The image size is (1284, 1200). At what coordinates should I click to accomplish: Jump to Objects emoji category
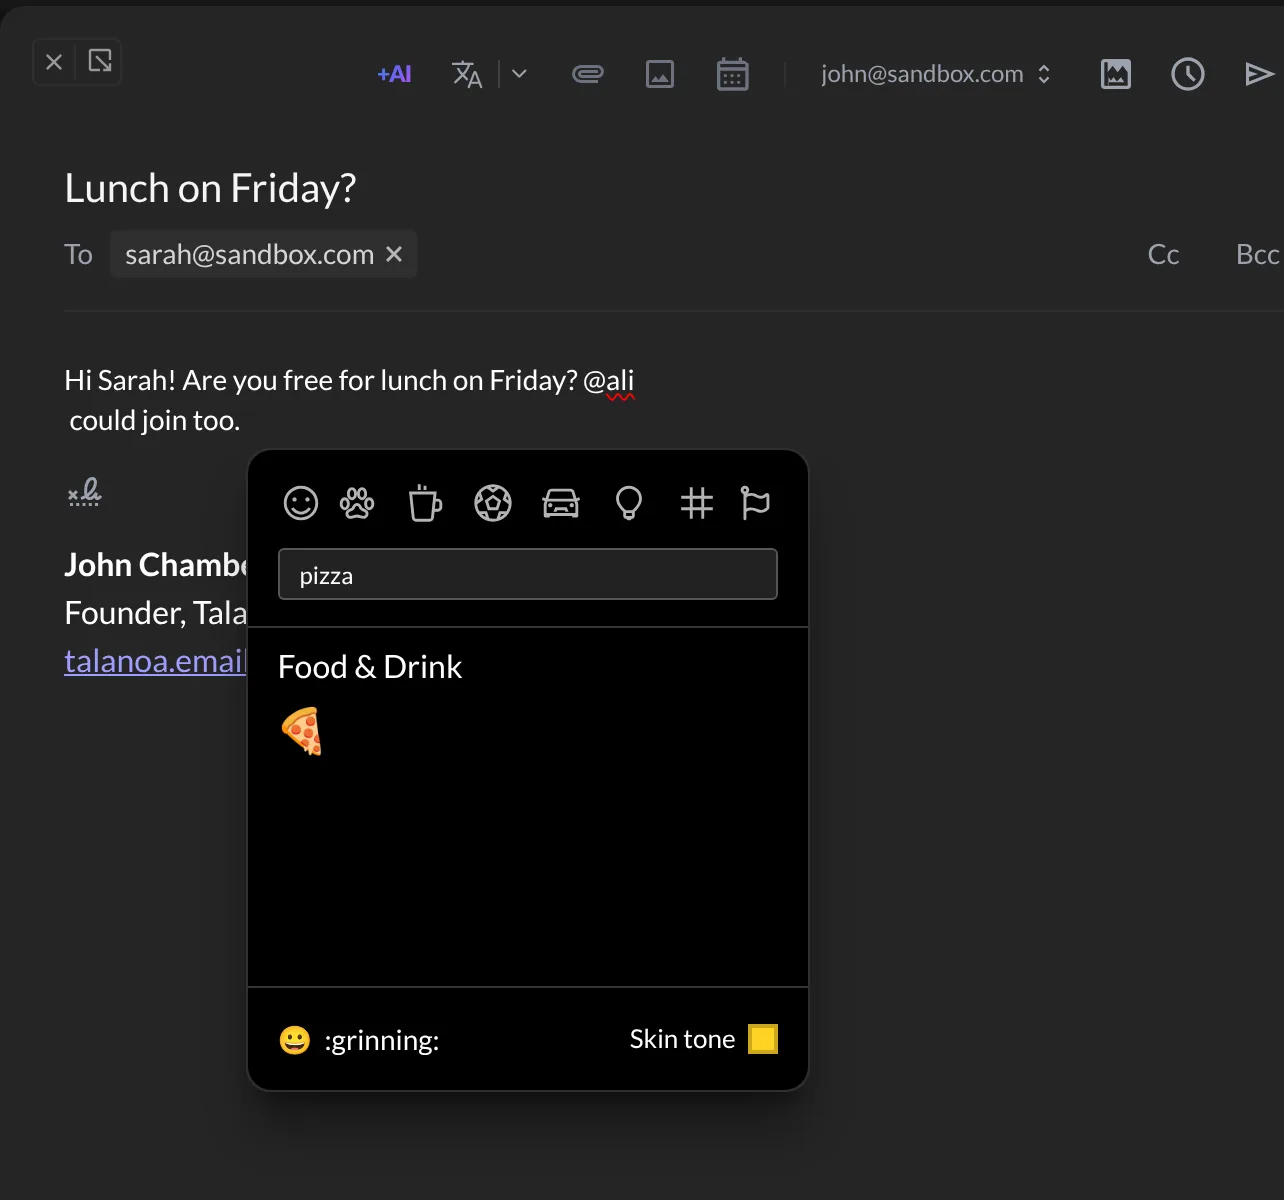(629, 503)
